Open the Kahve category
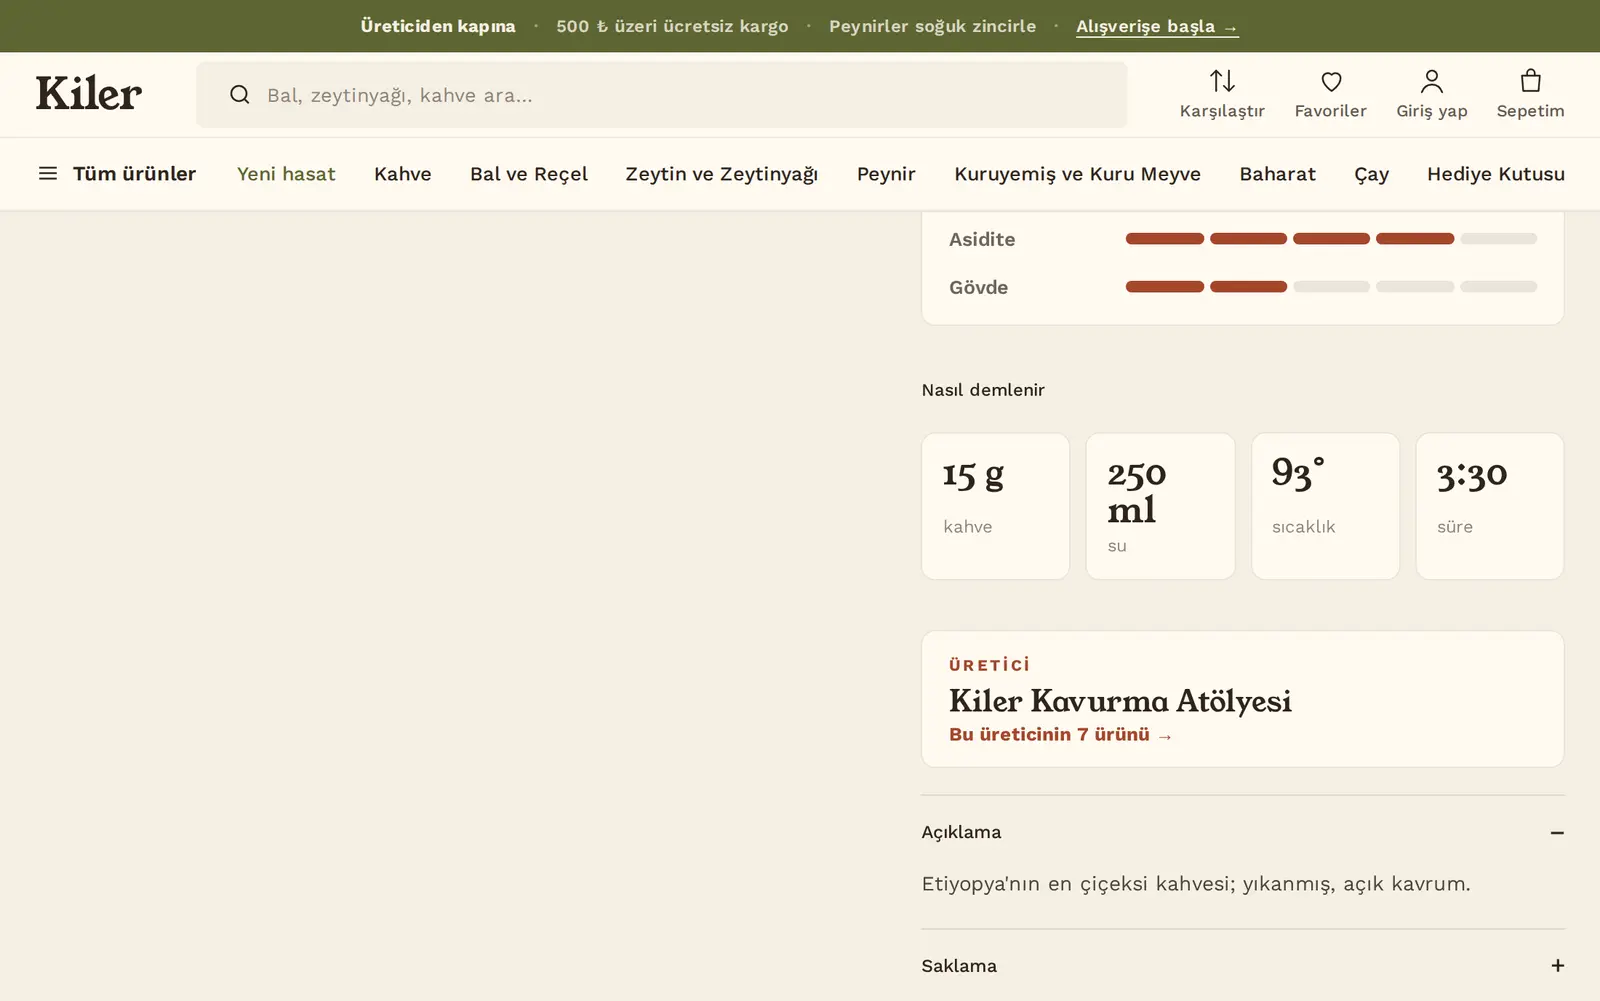Viewport: 1600px width, 1001px height. coord(403,174)
